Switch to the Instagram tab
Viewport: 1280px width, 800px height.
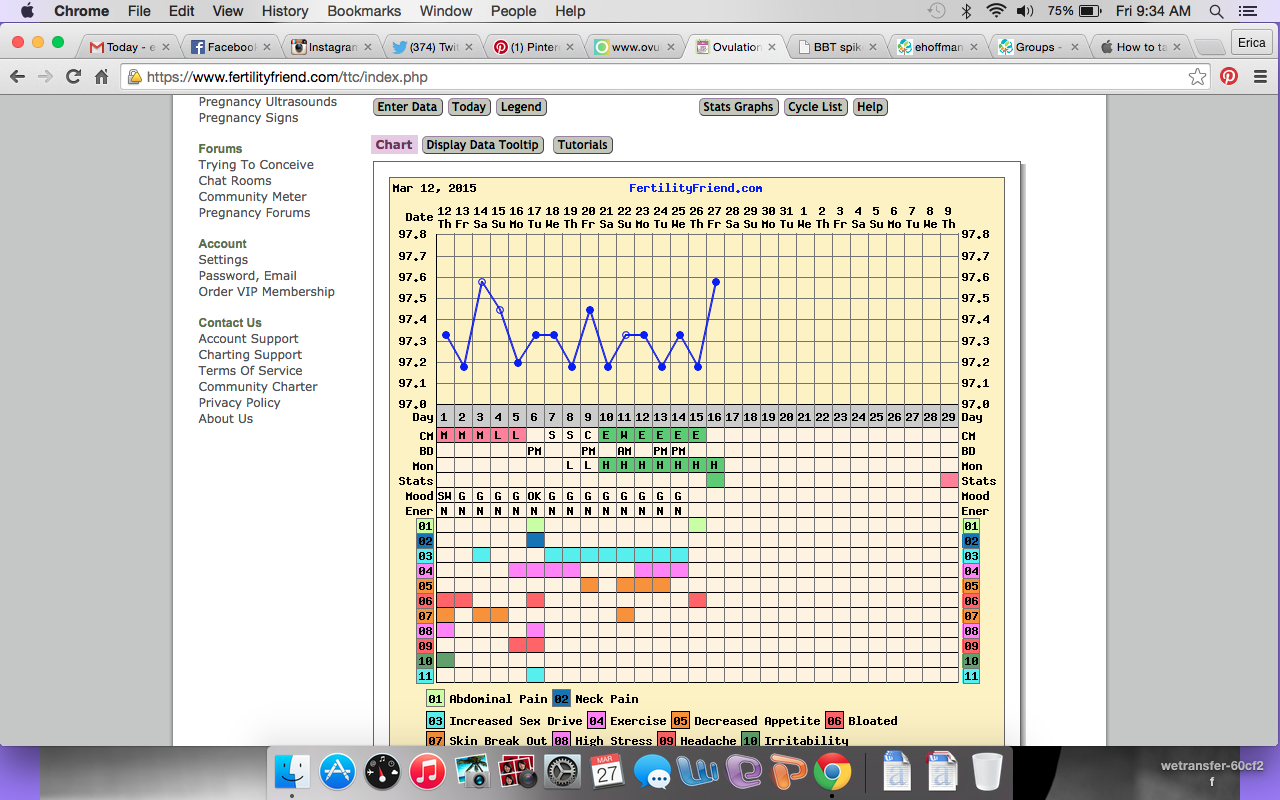pos(330,47)
